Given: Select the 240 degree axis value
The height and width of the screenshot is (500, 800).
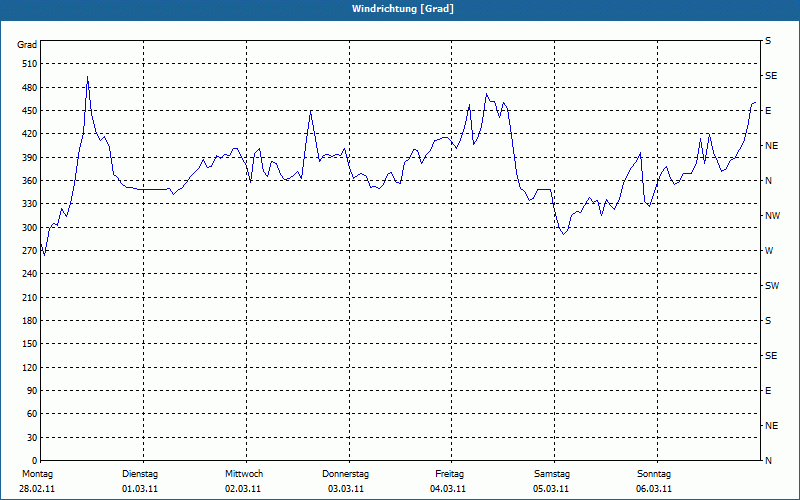Looking at the screenshot, I should coord(30,274).
